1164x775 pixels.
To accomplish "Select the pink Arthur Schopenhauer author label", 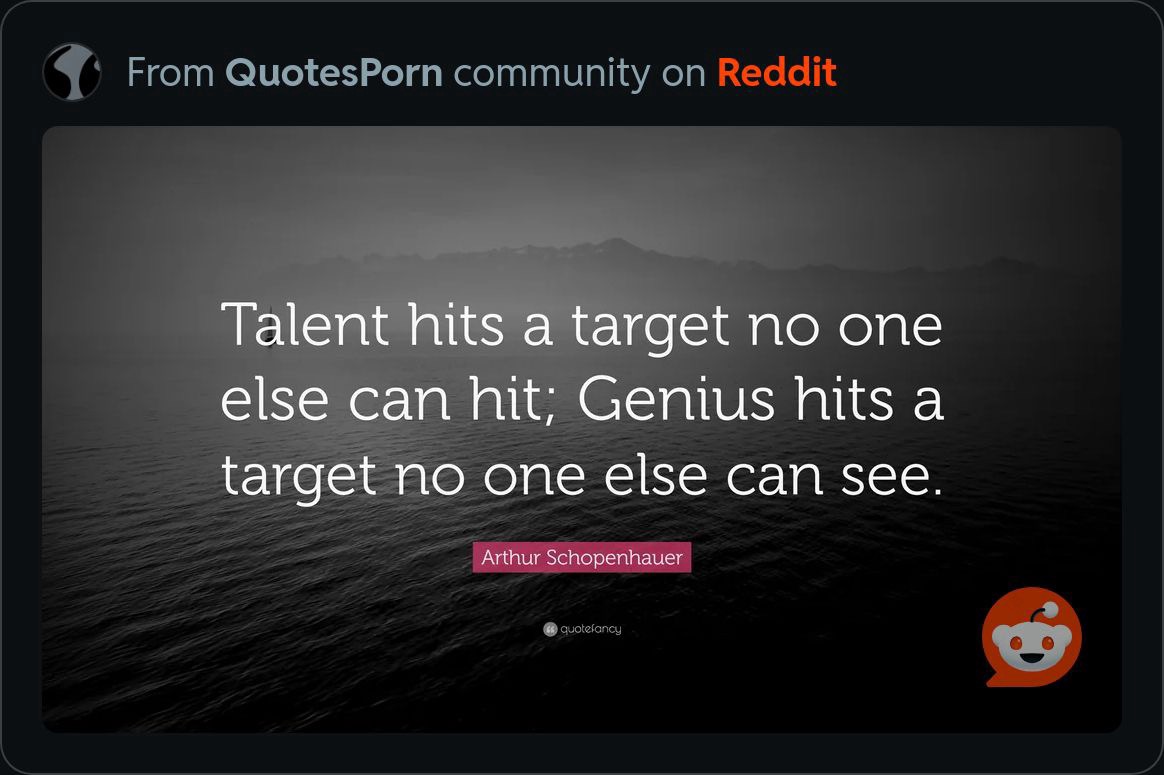I will (x=582, y=557).
